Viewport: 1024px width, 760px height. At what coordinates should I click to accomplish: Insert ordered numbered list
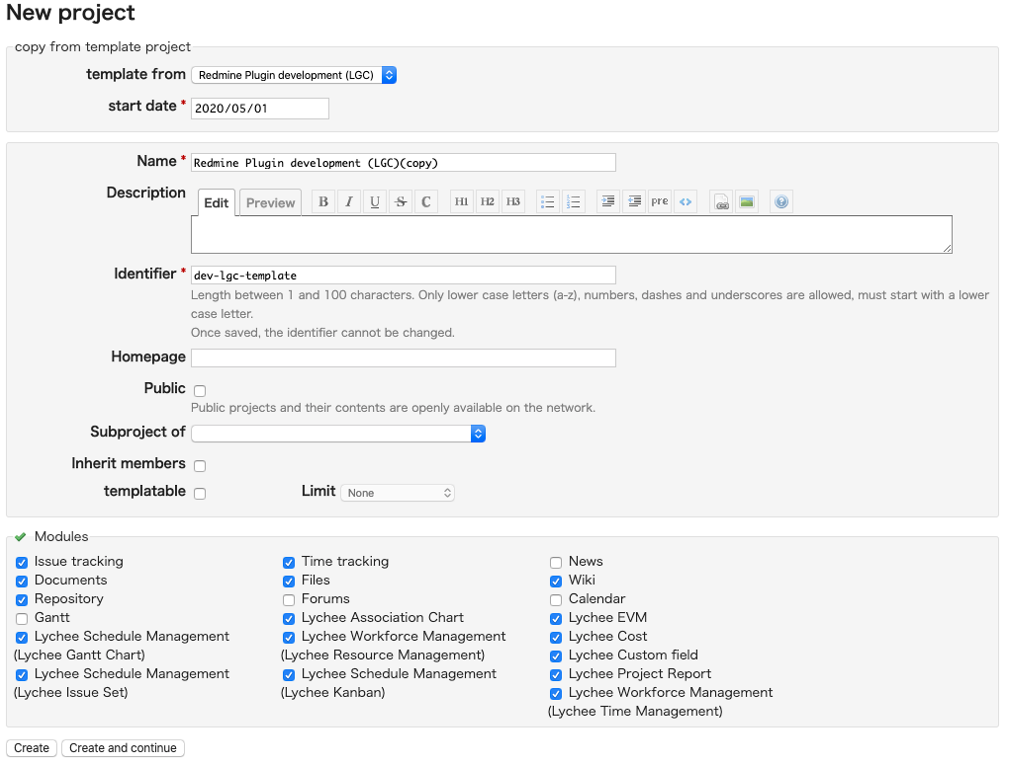coord(573,202)
